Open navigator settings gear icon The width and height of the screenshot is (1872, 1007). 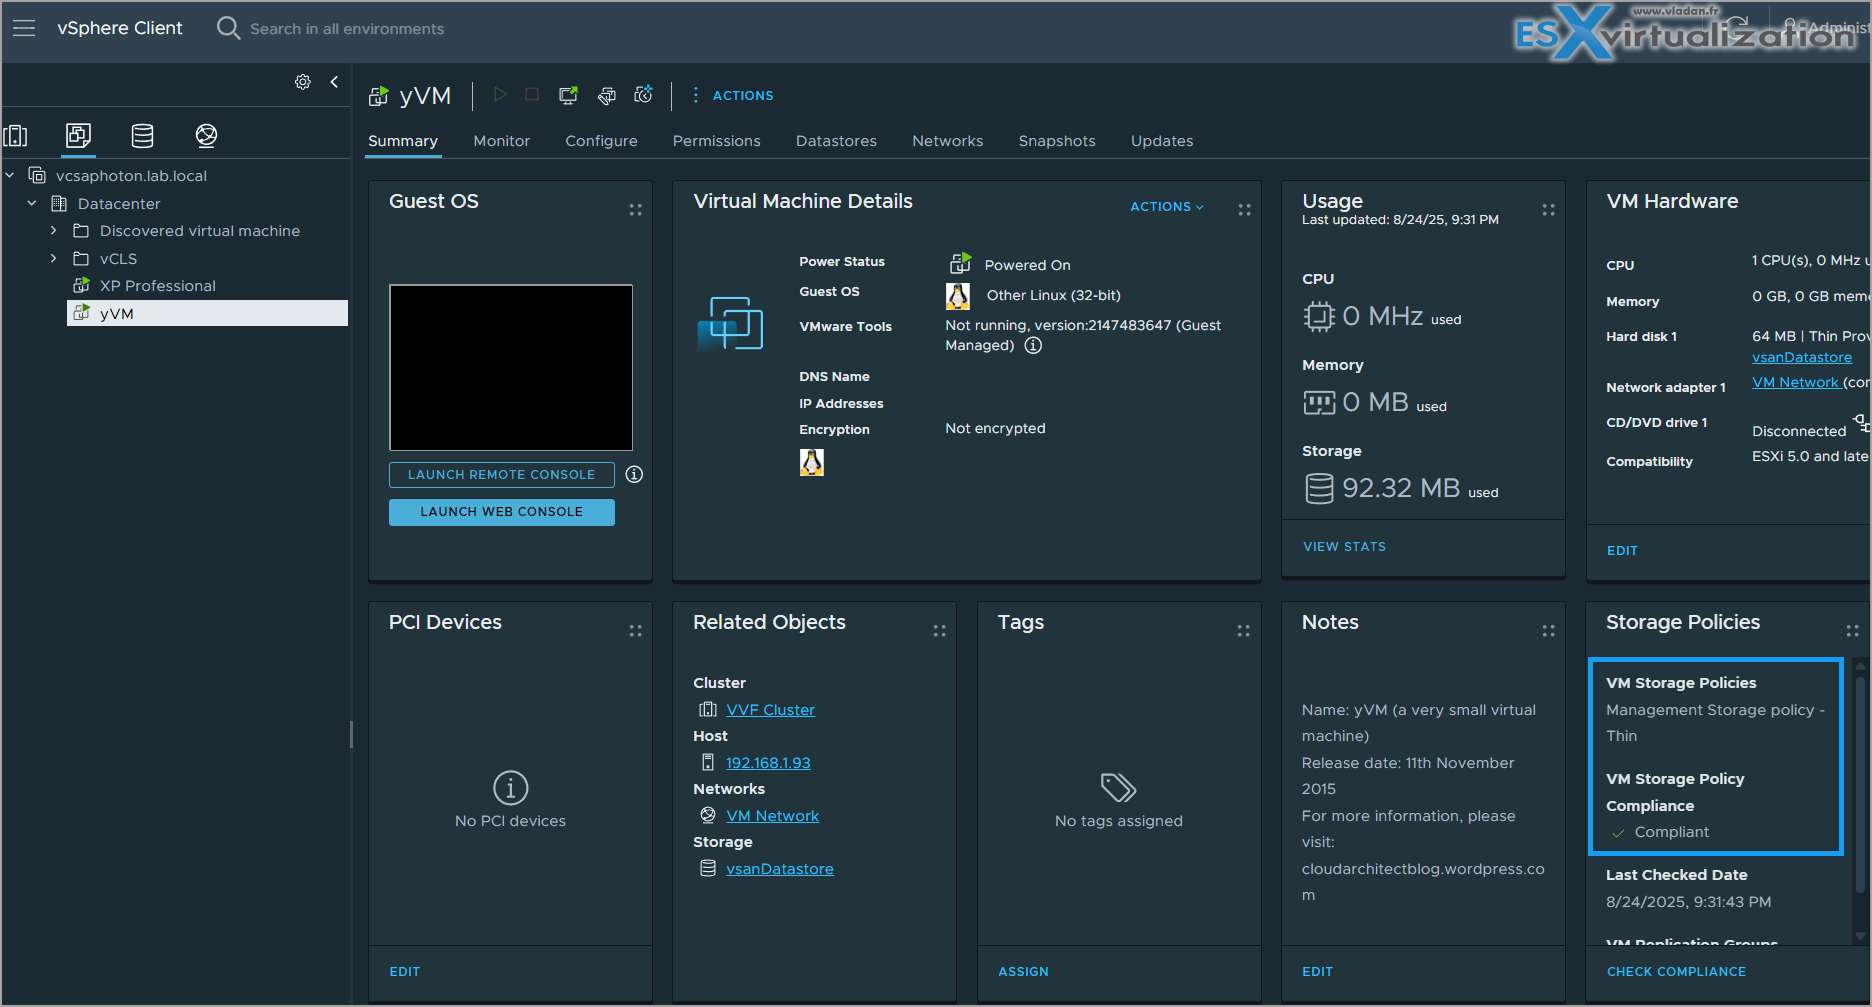(303, 82)
